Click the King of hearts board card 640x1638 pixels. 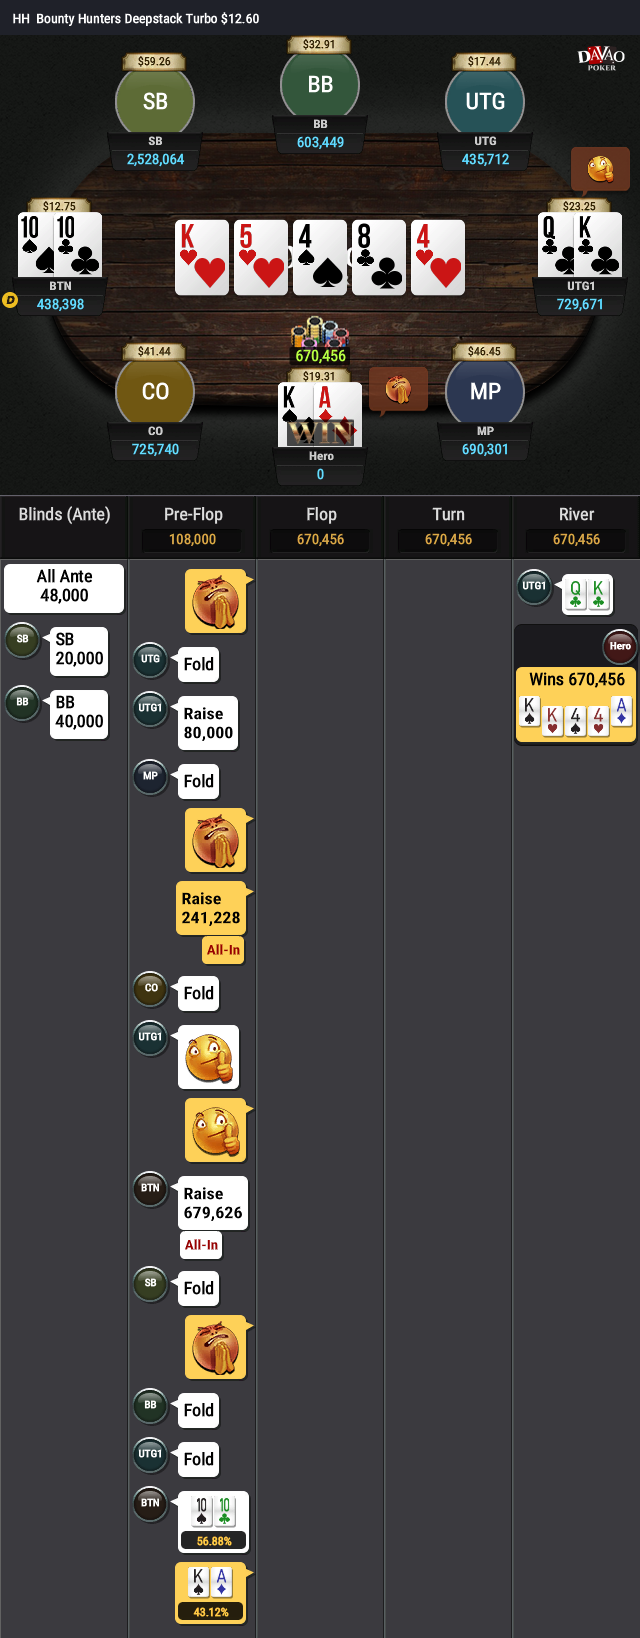202,258
